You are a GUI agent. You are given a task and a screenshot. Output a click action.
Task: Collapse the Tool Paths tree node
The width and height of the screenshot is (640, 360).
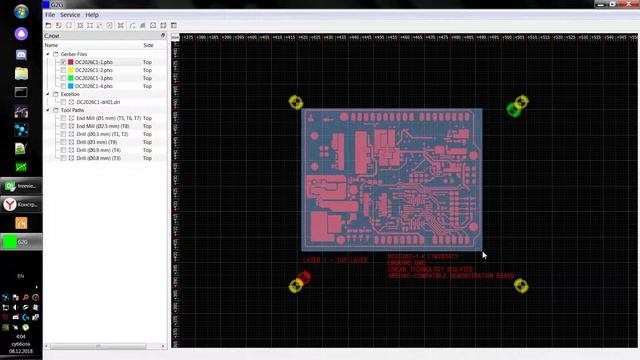pyautogui.click(x=48, y=110)
